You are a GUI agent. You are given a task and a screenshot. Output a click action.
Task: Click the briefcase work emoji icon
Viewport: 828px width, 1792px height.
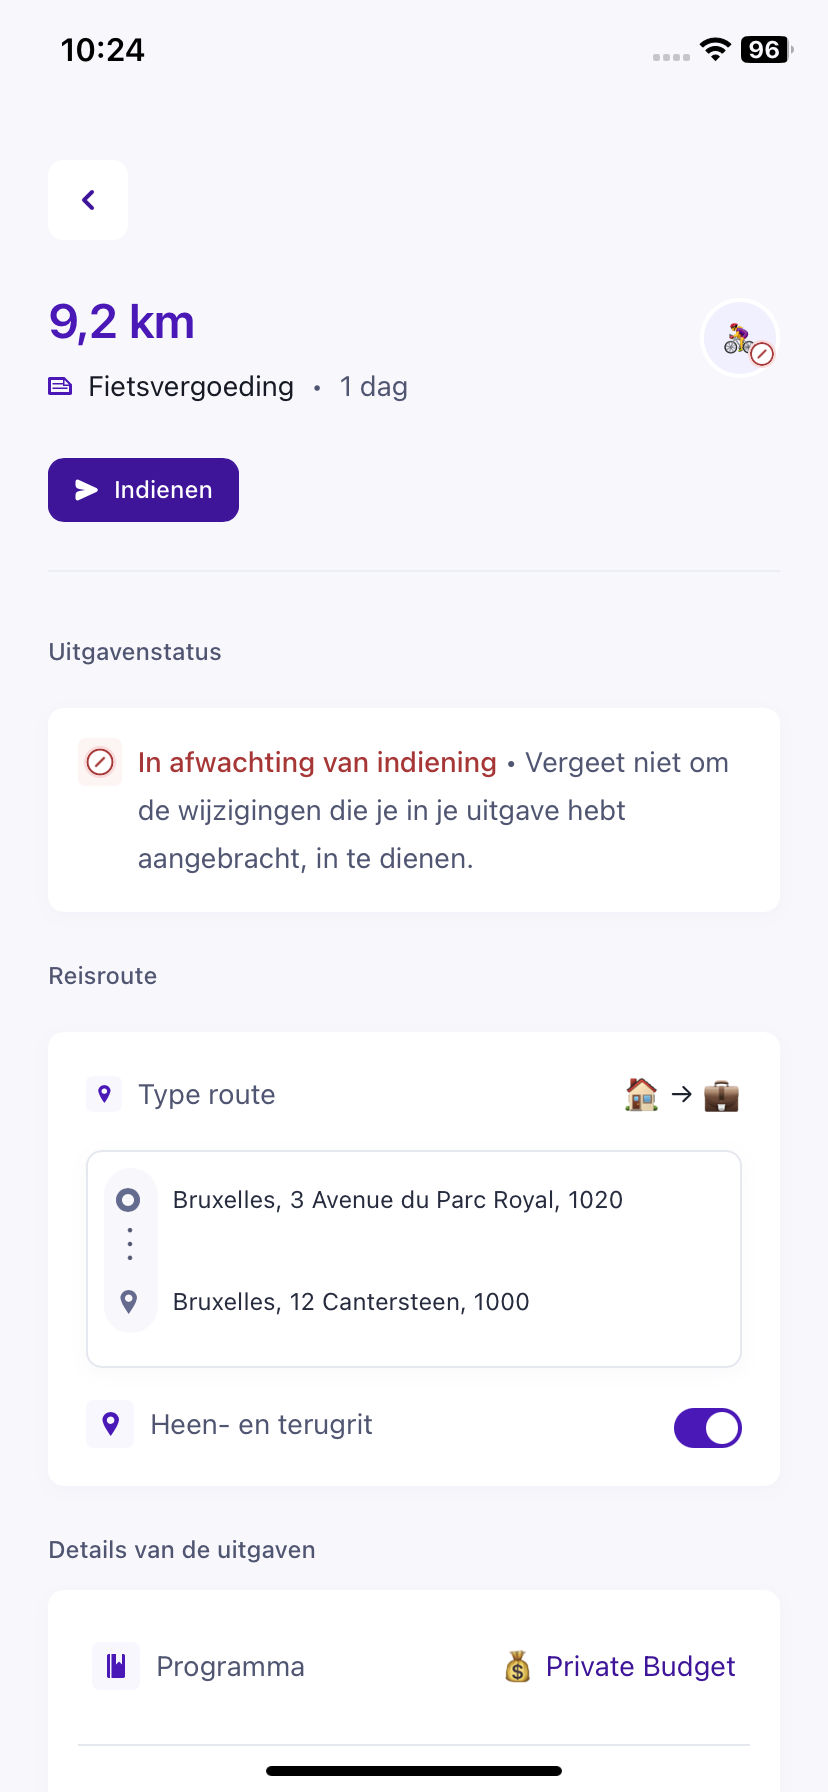pyautogui.click(x=721, y=1096)
